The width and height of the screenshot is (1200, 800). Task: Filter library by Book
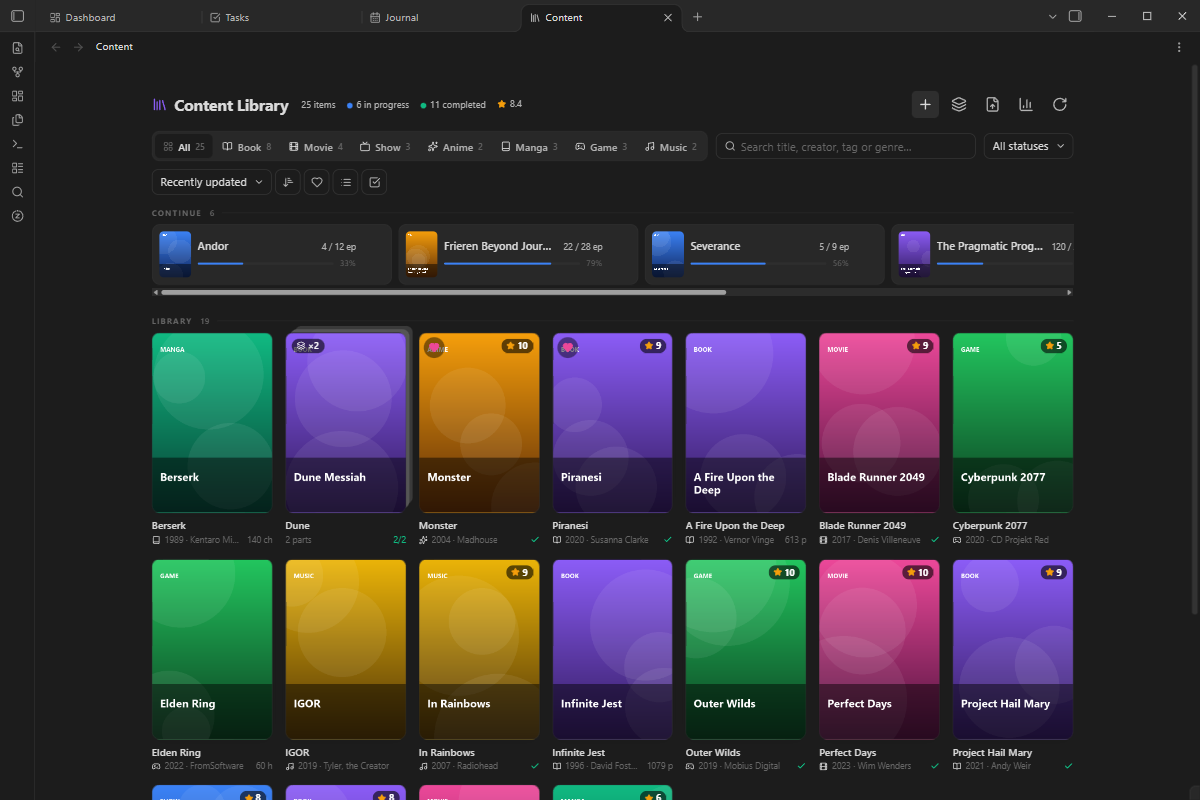click(x=247, y=147)
